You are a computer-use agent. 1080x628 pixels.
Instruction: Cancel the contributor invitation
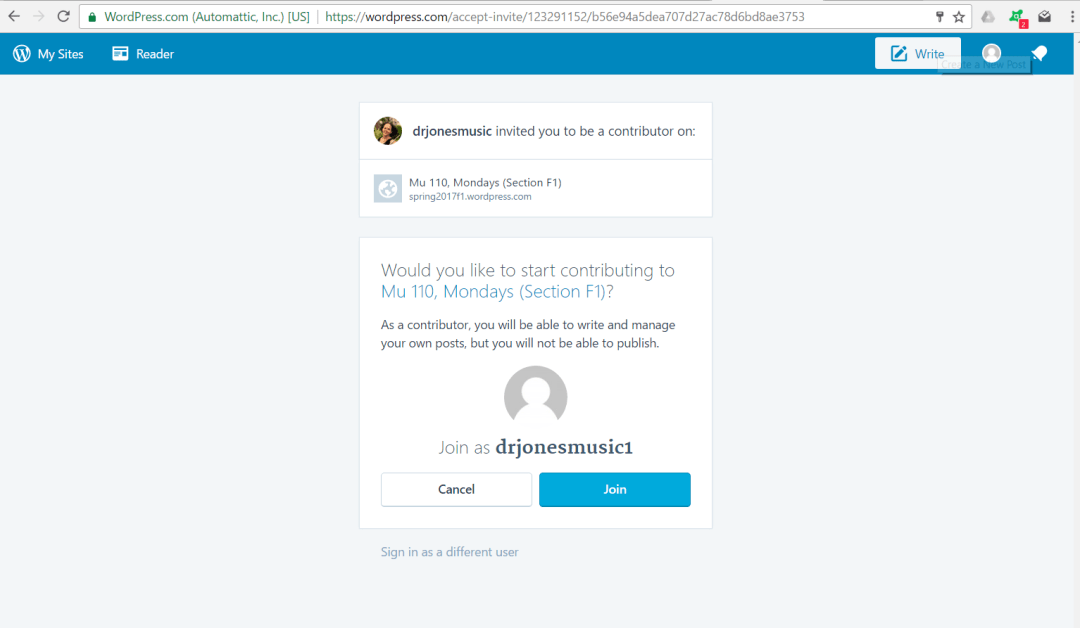coord(456,490)
